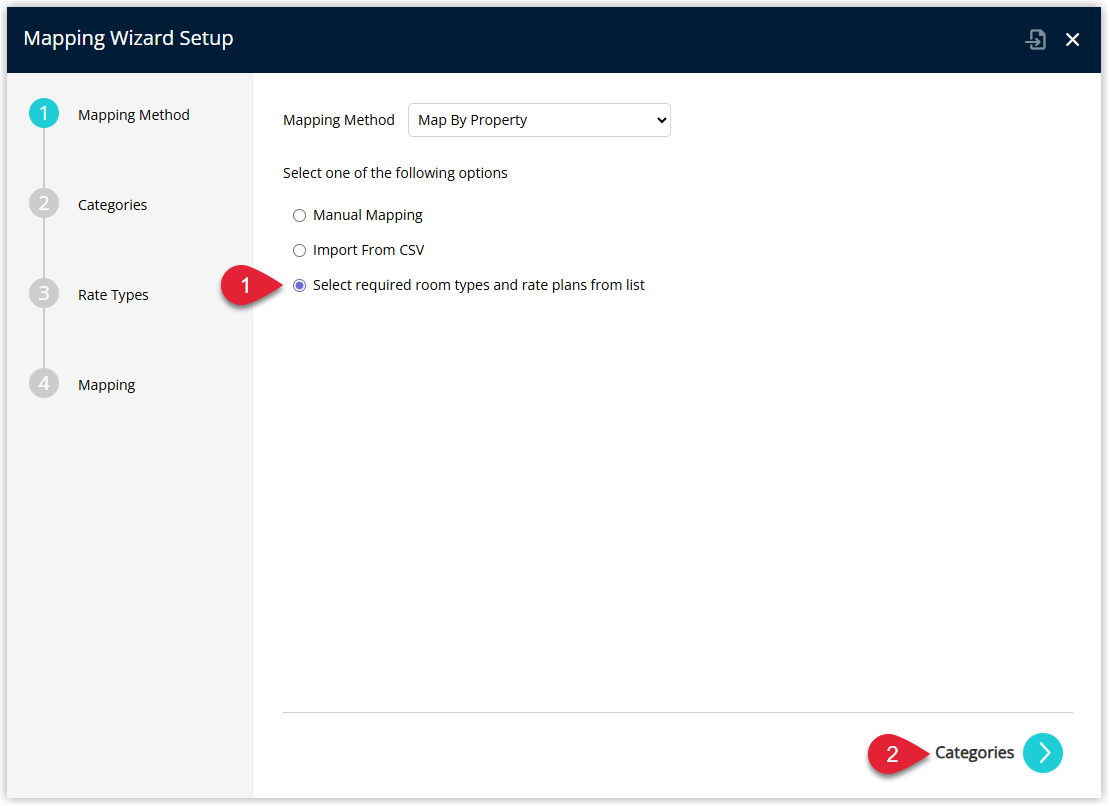Screen dimensions: 1109x806
Task: Click 'Select one of the following options' text
Action: (395, 173)
